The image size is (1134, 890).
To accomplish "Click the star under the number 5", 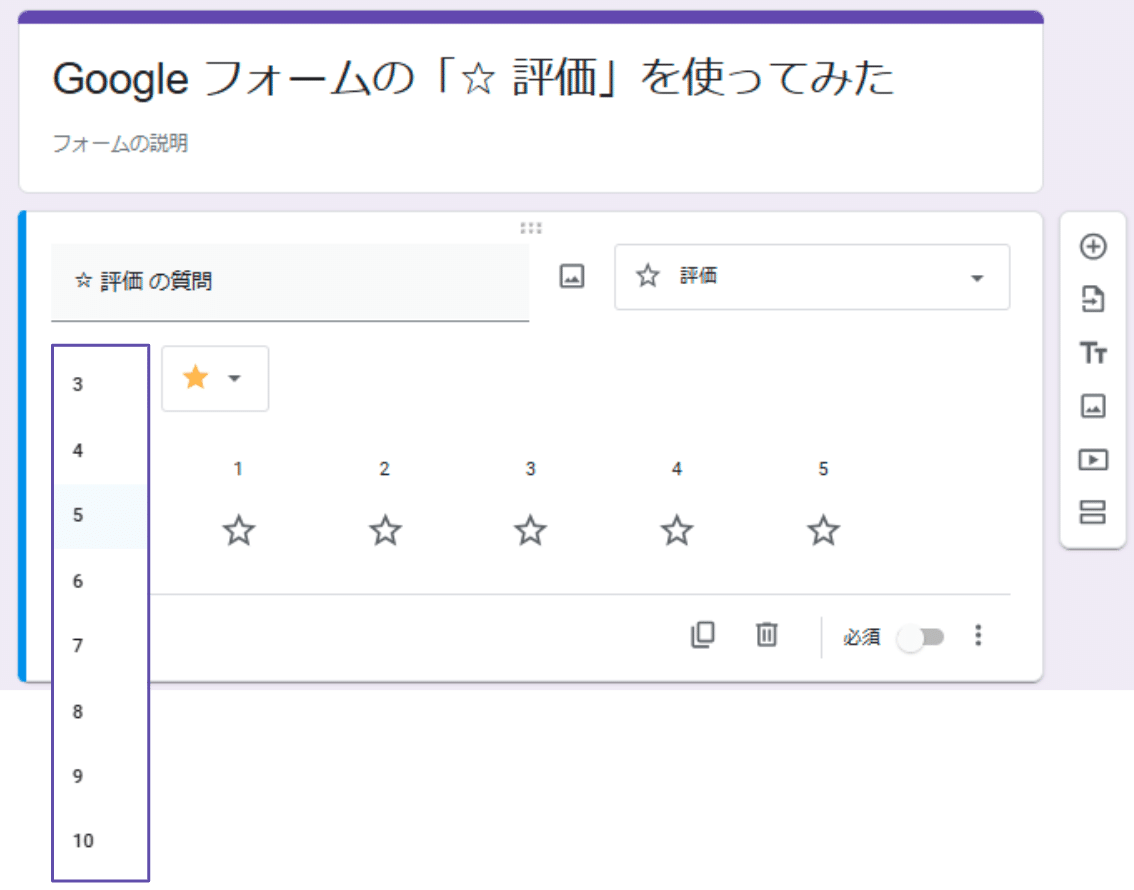I will tap(822, 531).
